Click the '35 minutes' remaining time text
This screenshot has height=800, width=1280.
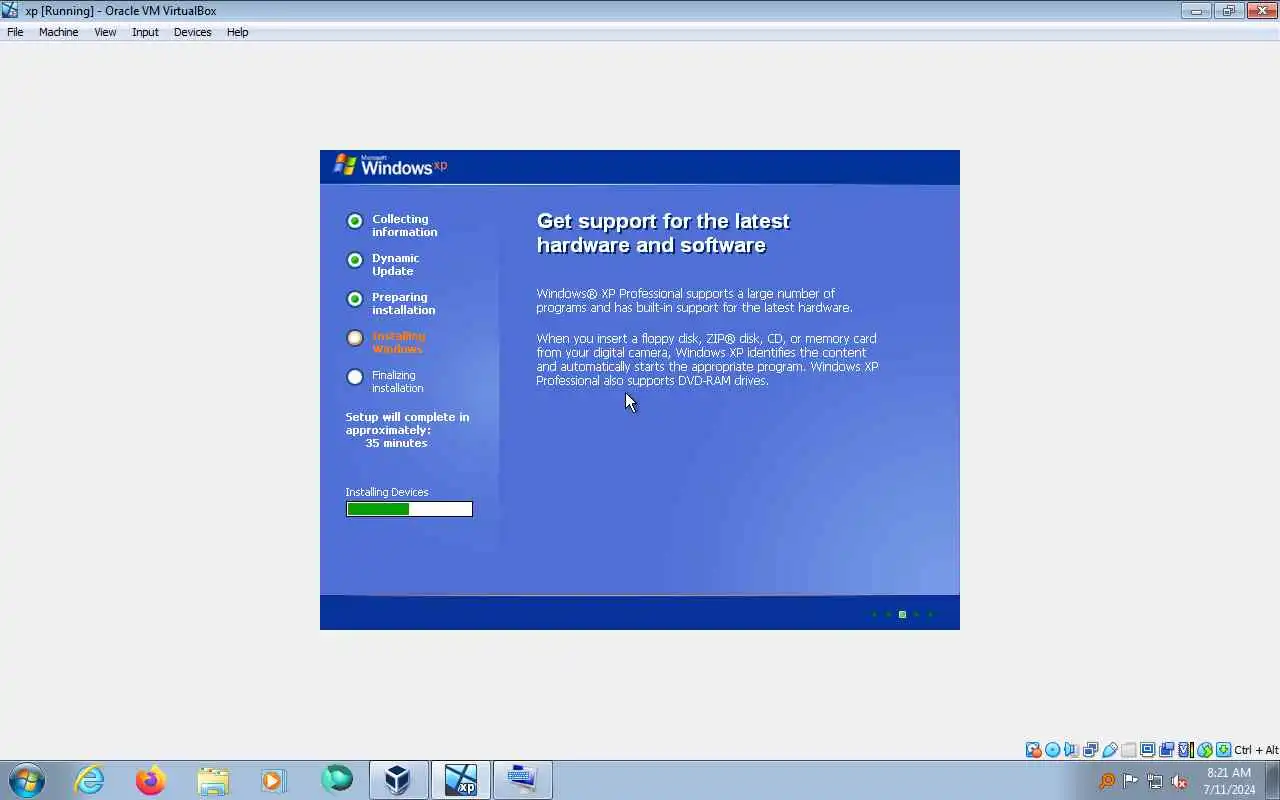pyautogui.click(x=396, y=443)
